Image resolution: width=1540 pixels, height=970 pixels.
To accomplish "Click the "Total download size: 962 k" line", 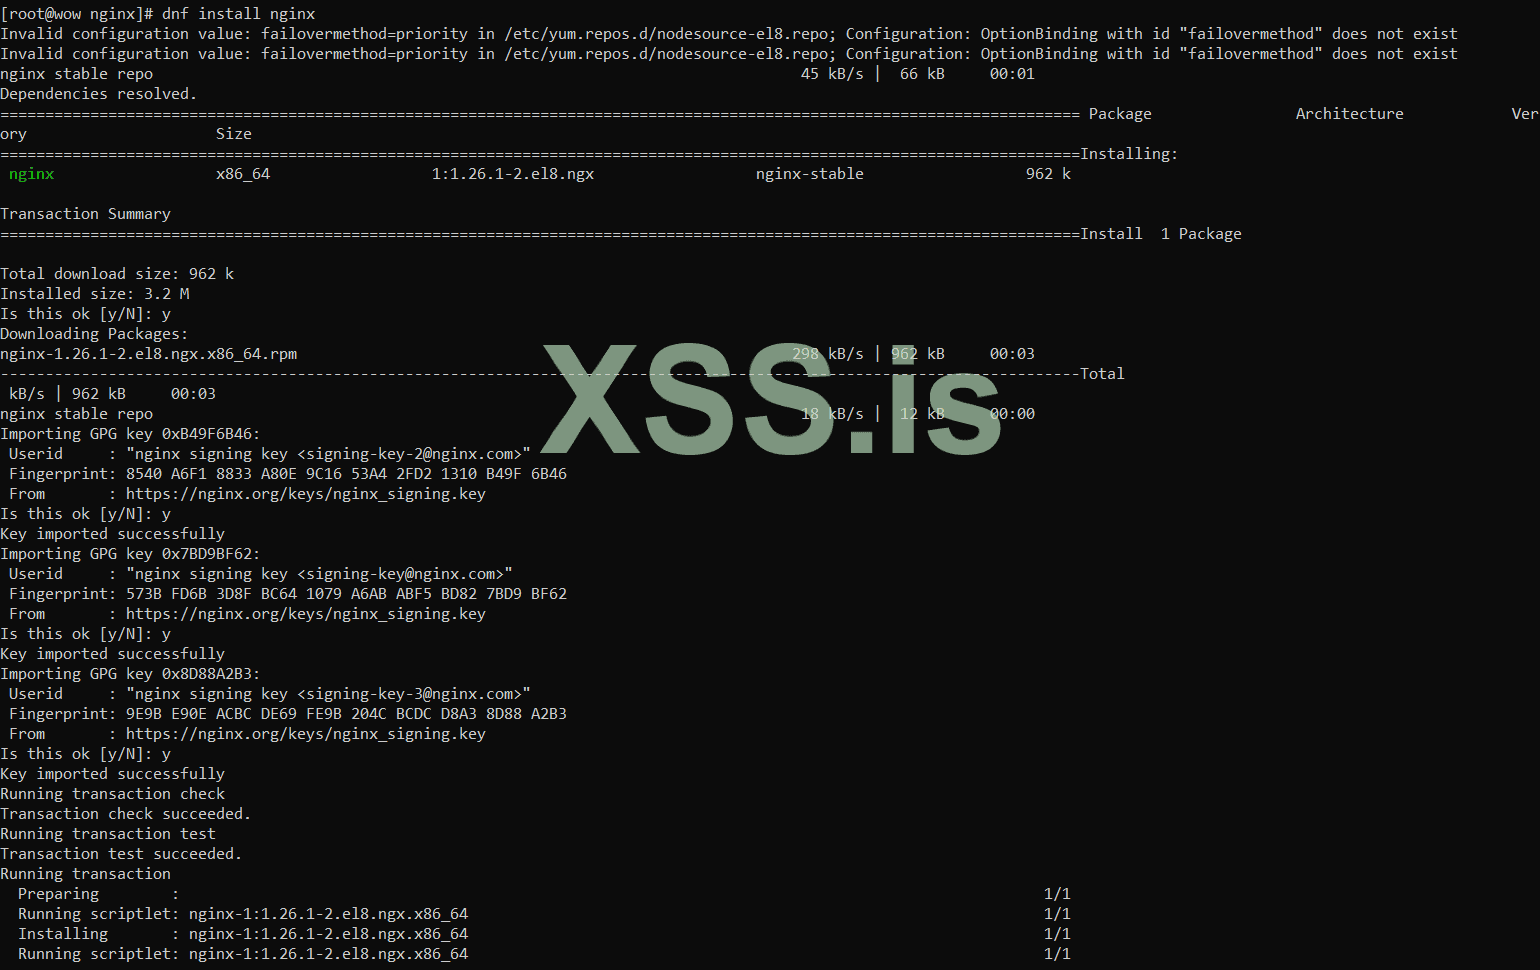I will point(117,274).
